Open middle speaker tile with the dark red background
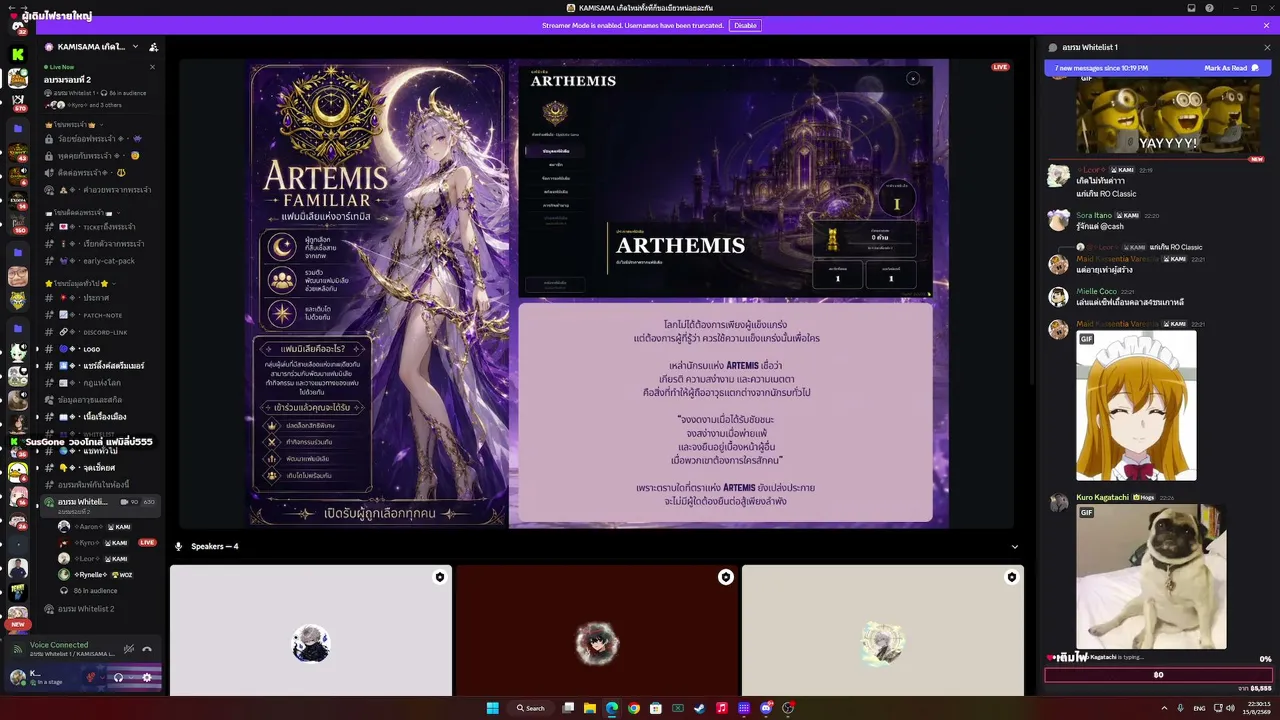1280x720 pixels. 597,630
